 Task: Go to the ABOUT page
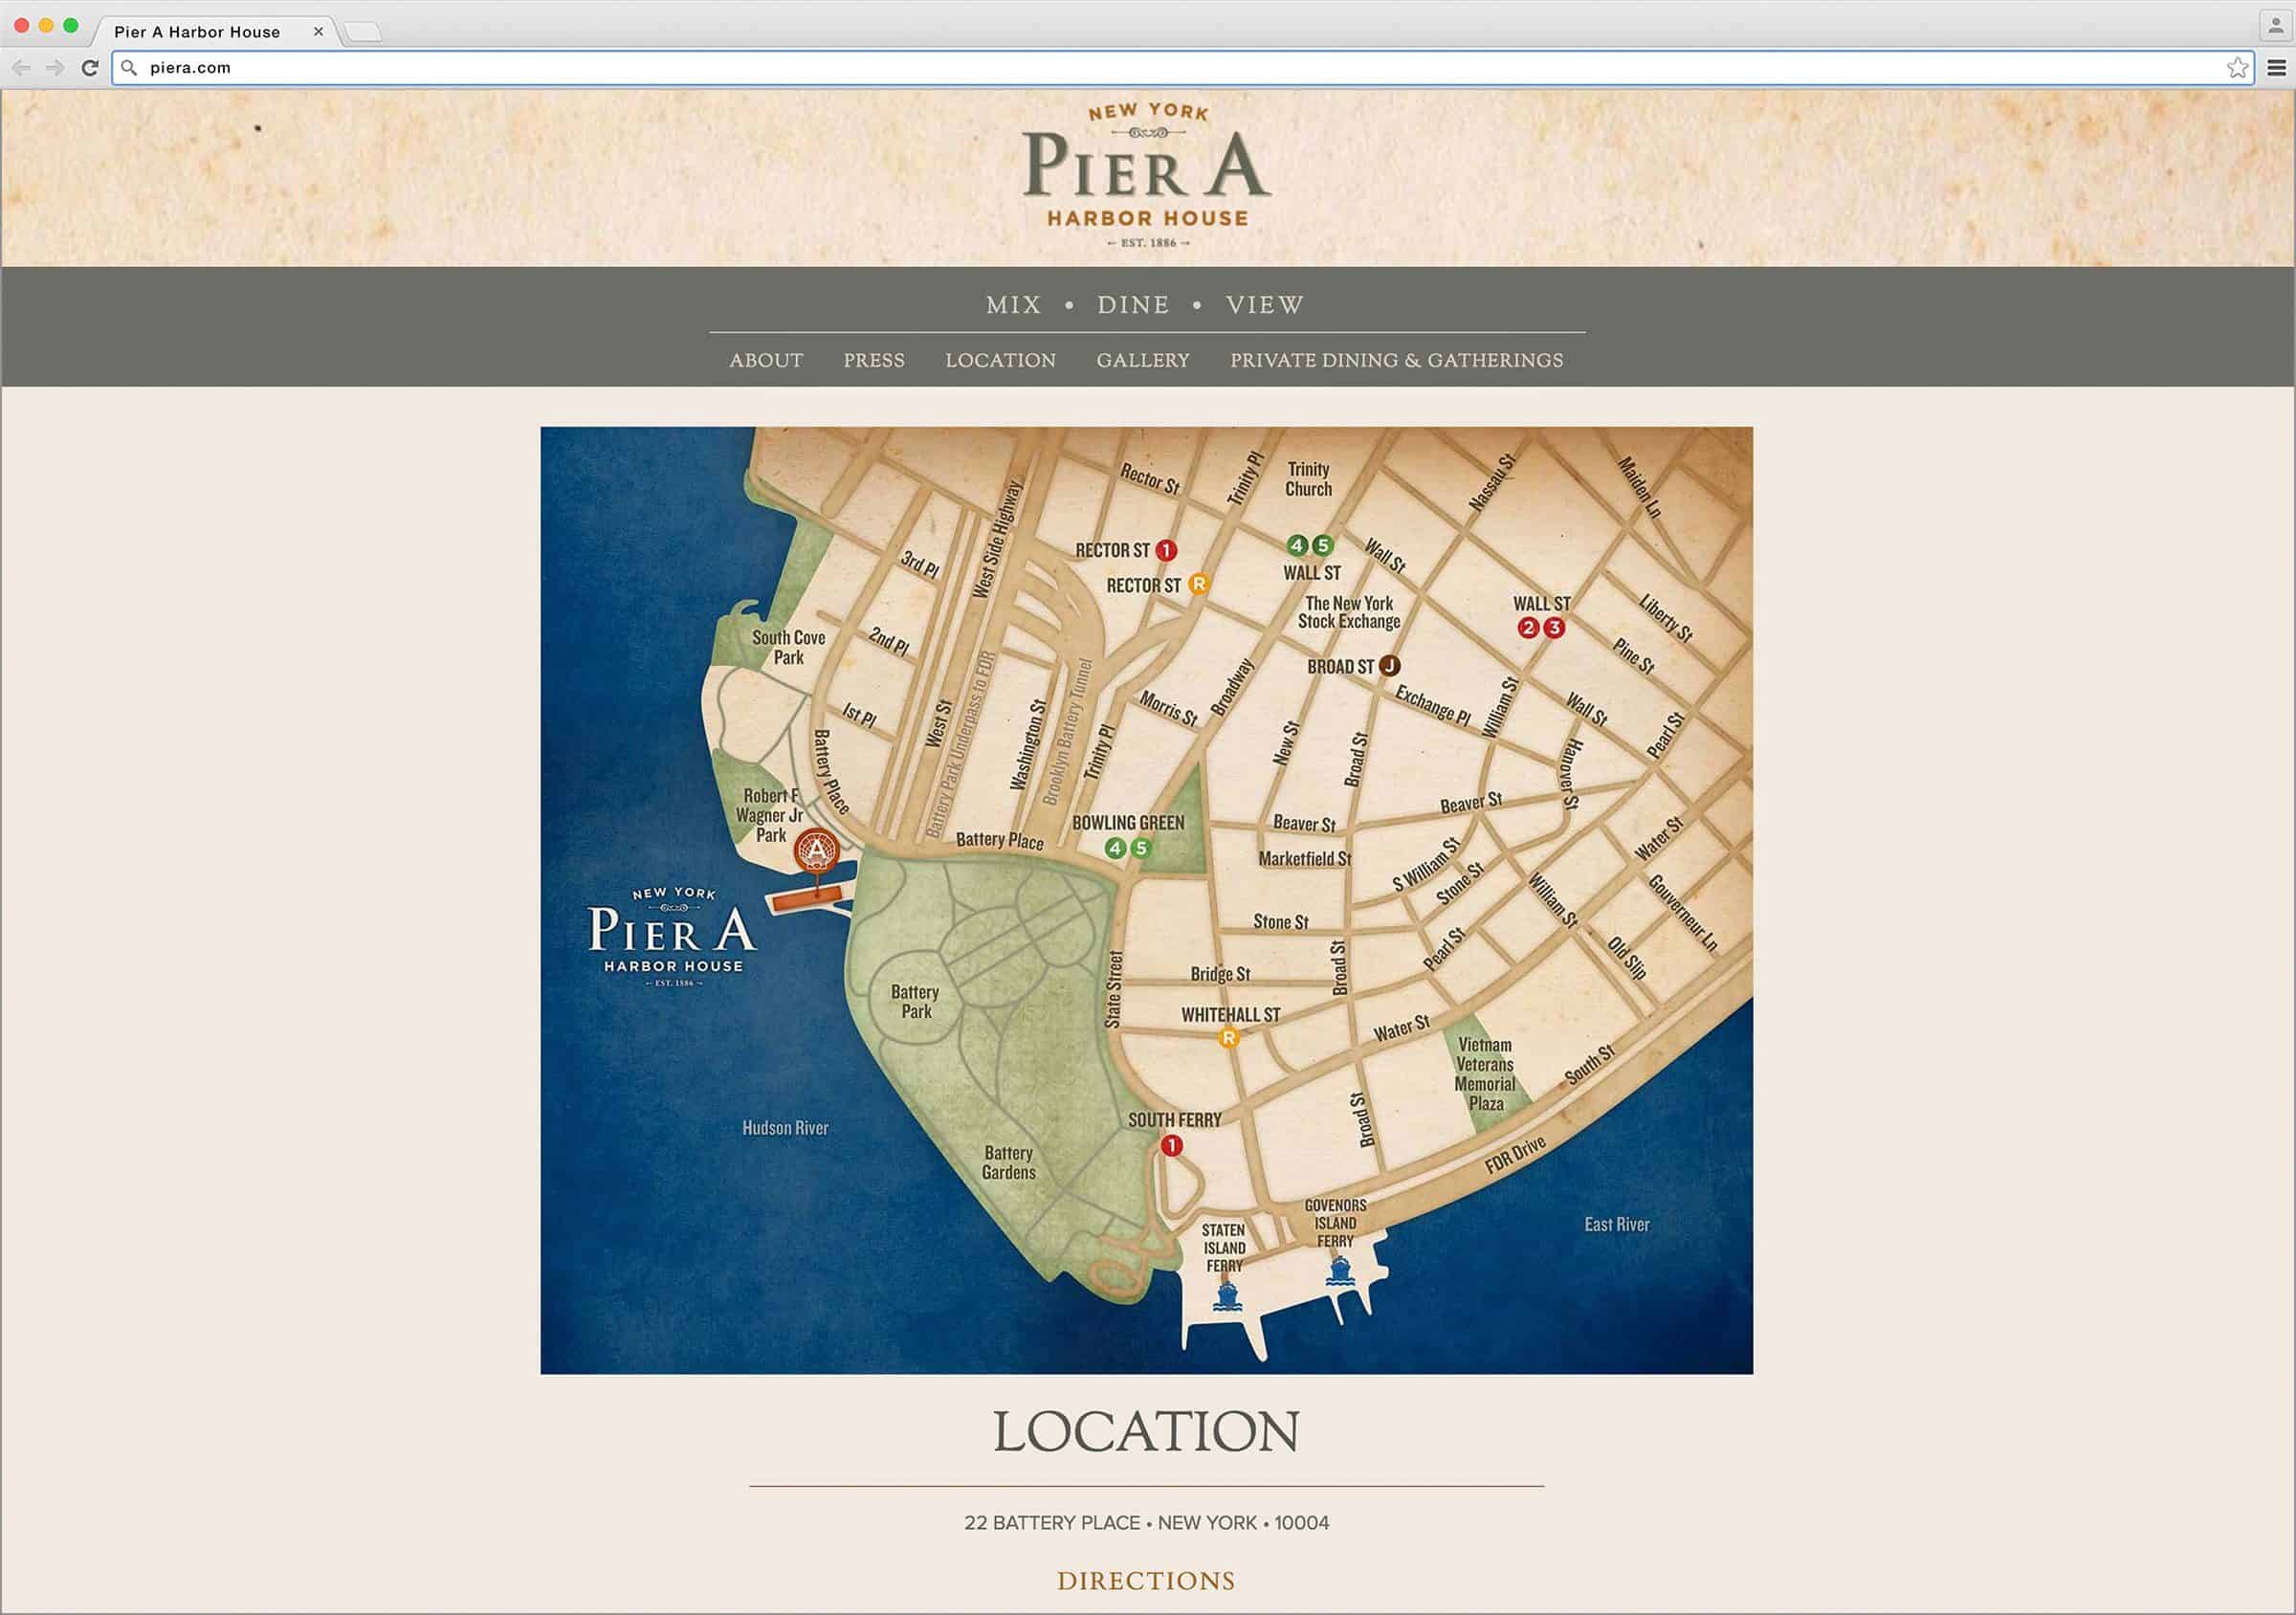click(766, 360)
